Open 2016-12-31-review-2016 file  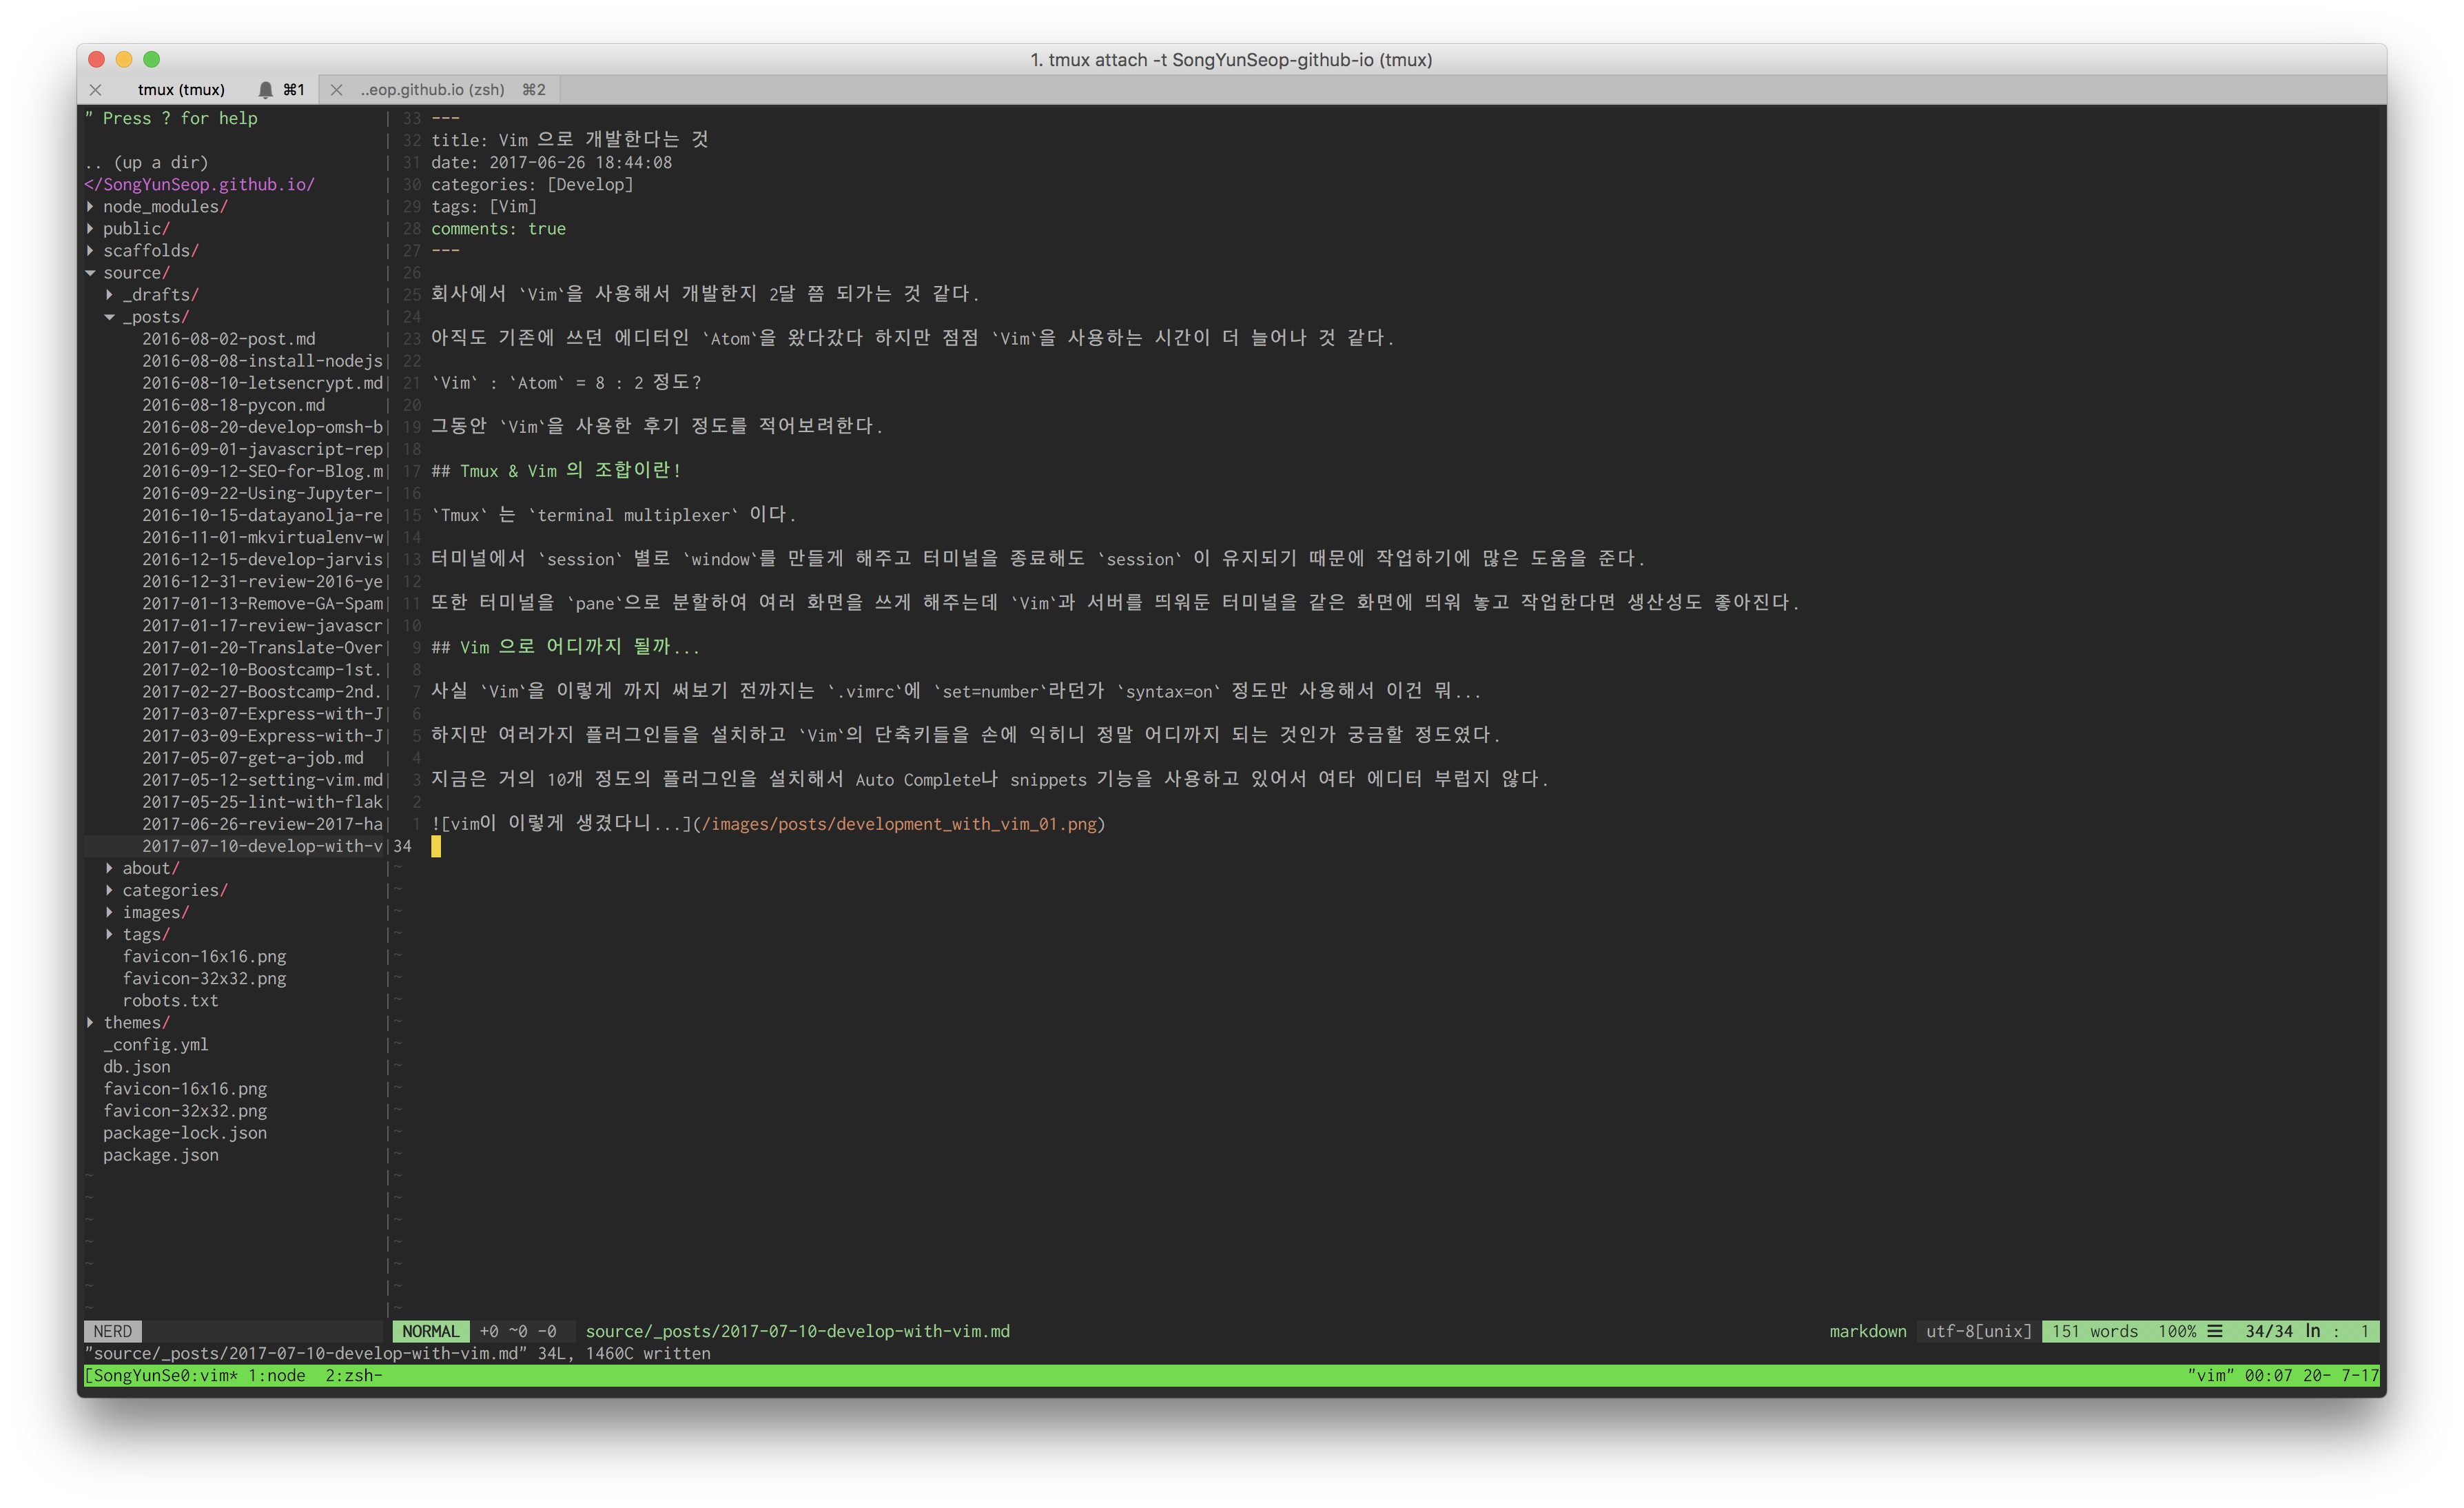point(262,581)
